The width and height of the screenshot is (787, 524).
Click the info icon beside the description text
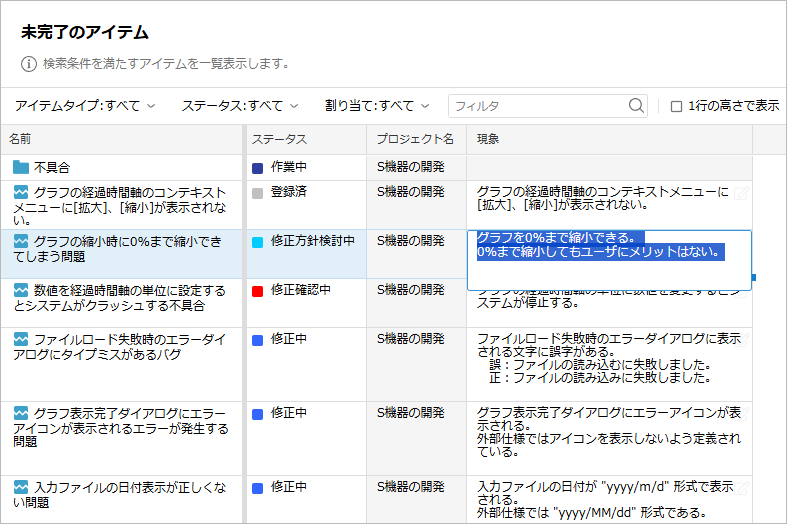pyautogui.click(x=29, y=63)
